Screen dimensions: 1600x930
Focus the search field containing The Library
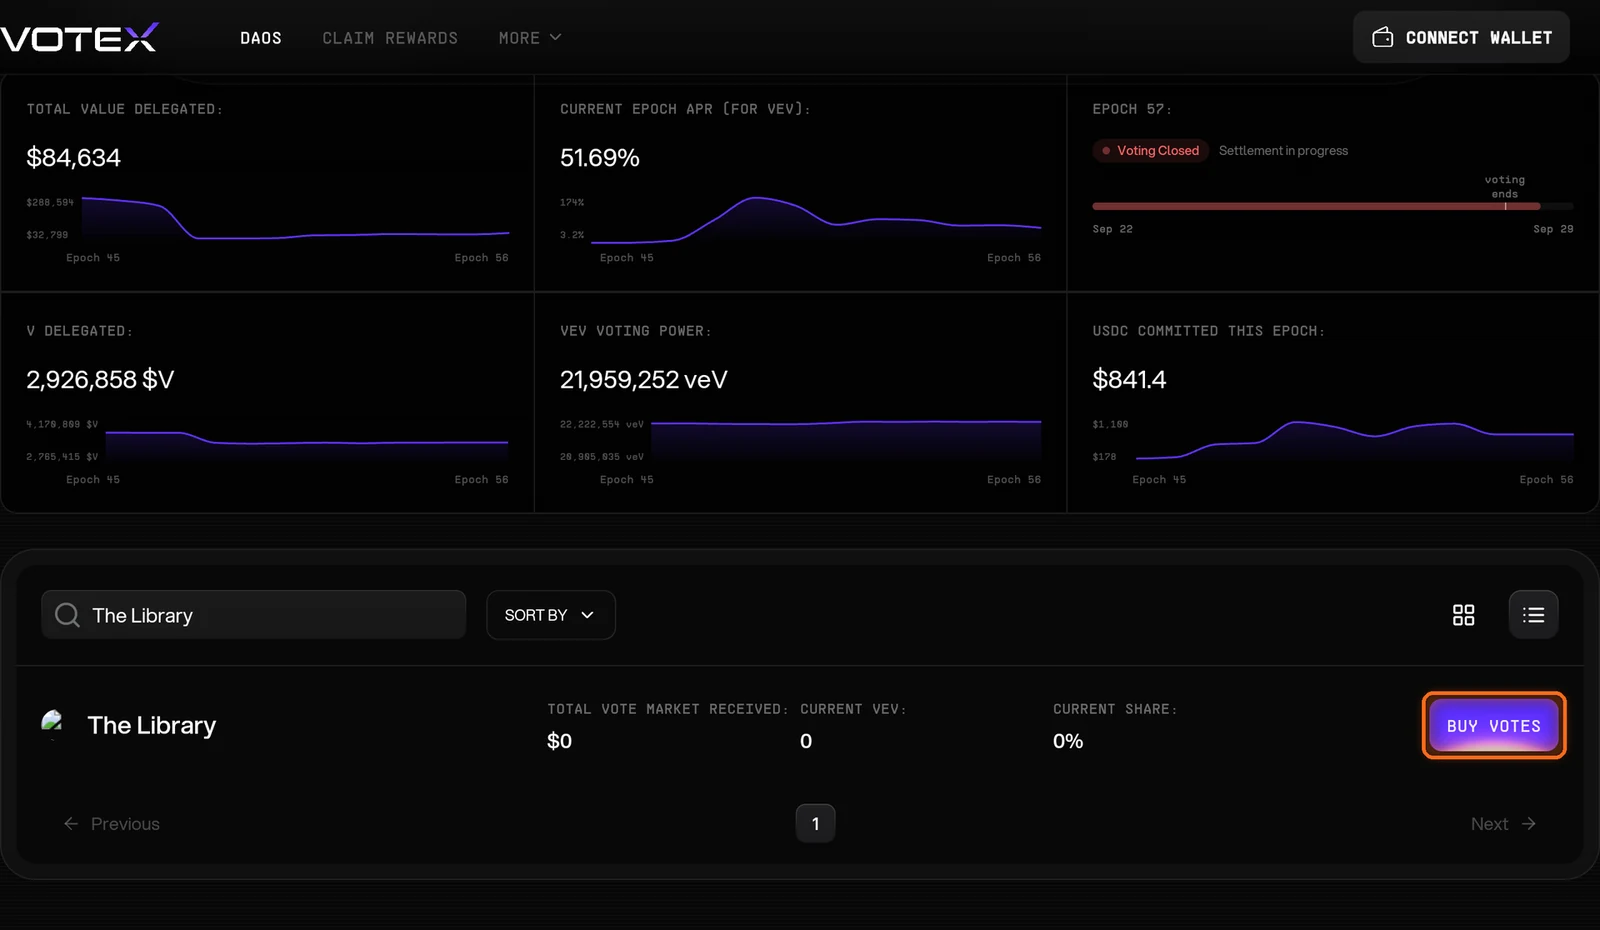coord(254,615)
